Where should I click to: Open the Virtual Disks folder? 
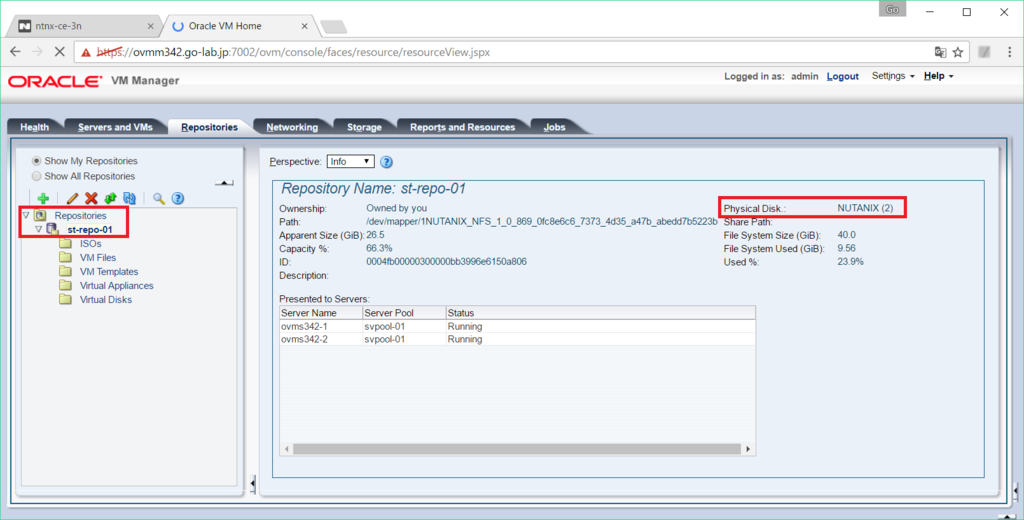pos(106,300)
